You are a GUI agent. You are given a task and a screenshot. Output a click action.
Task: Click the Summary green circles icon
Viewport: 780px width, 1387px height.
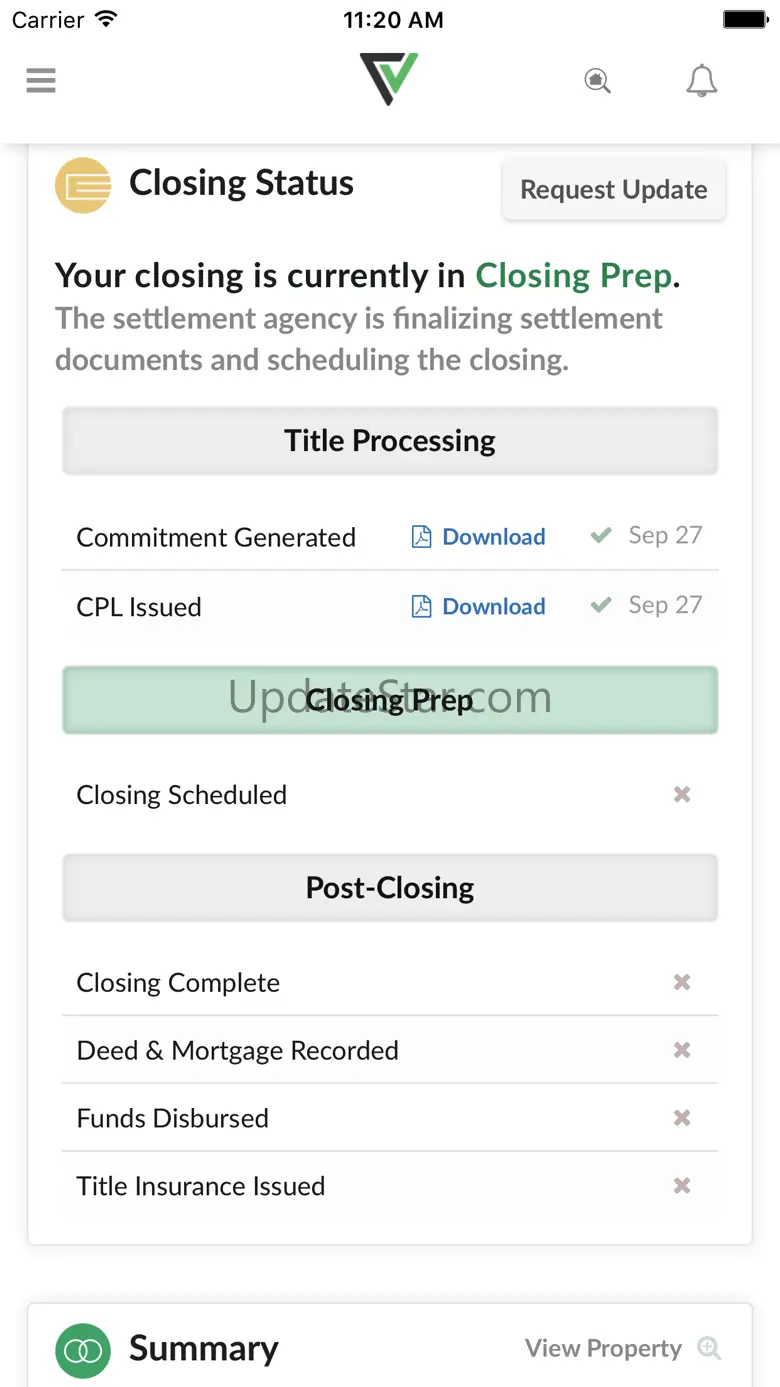pyautogui.click(x=83, y=1350)
